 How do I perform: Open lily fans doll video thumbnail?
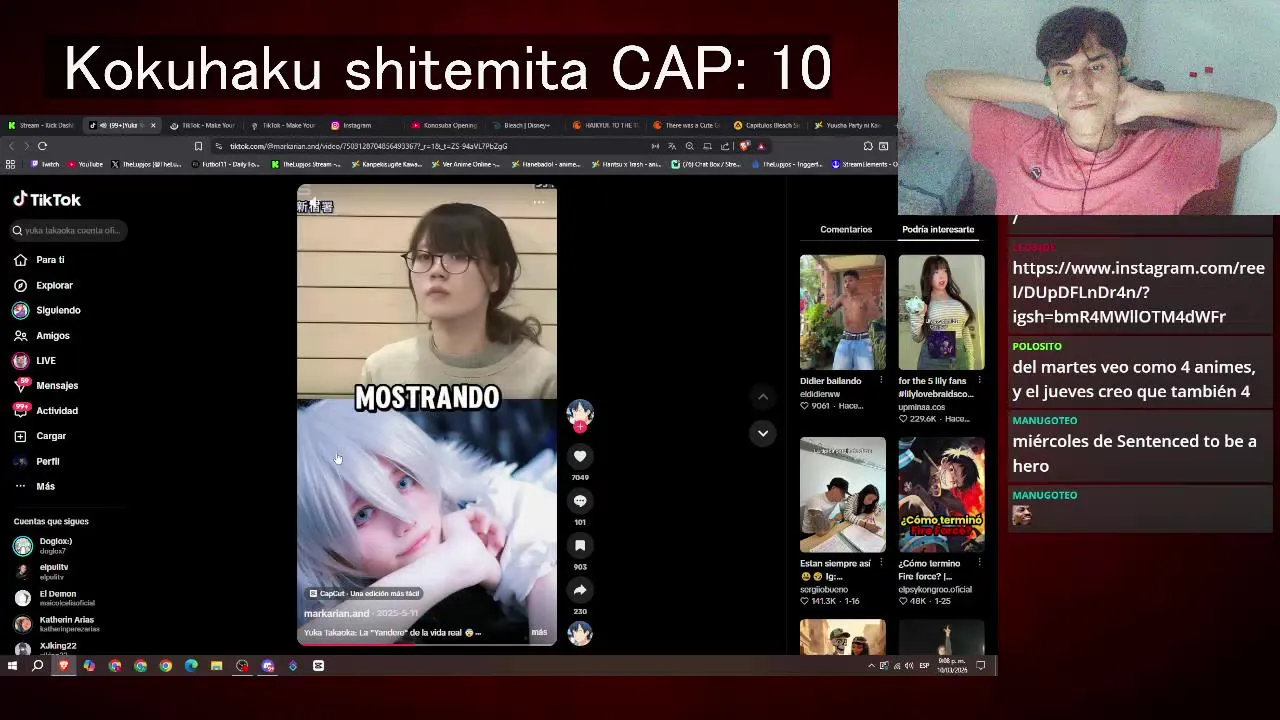point(941,312)
